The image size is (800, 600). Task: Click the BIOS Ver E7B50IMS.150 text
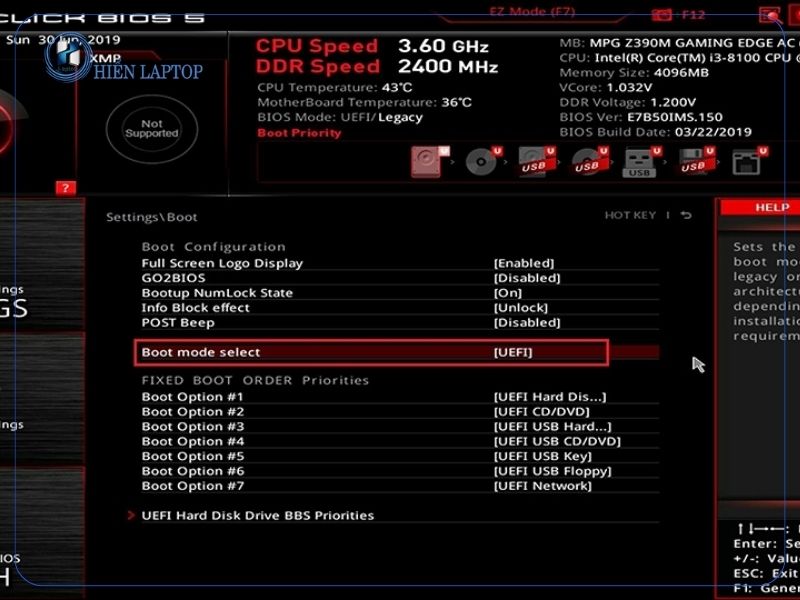coord(641,117)
